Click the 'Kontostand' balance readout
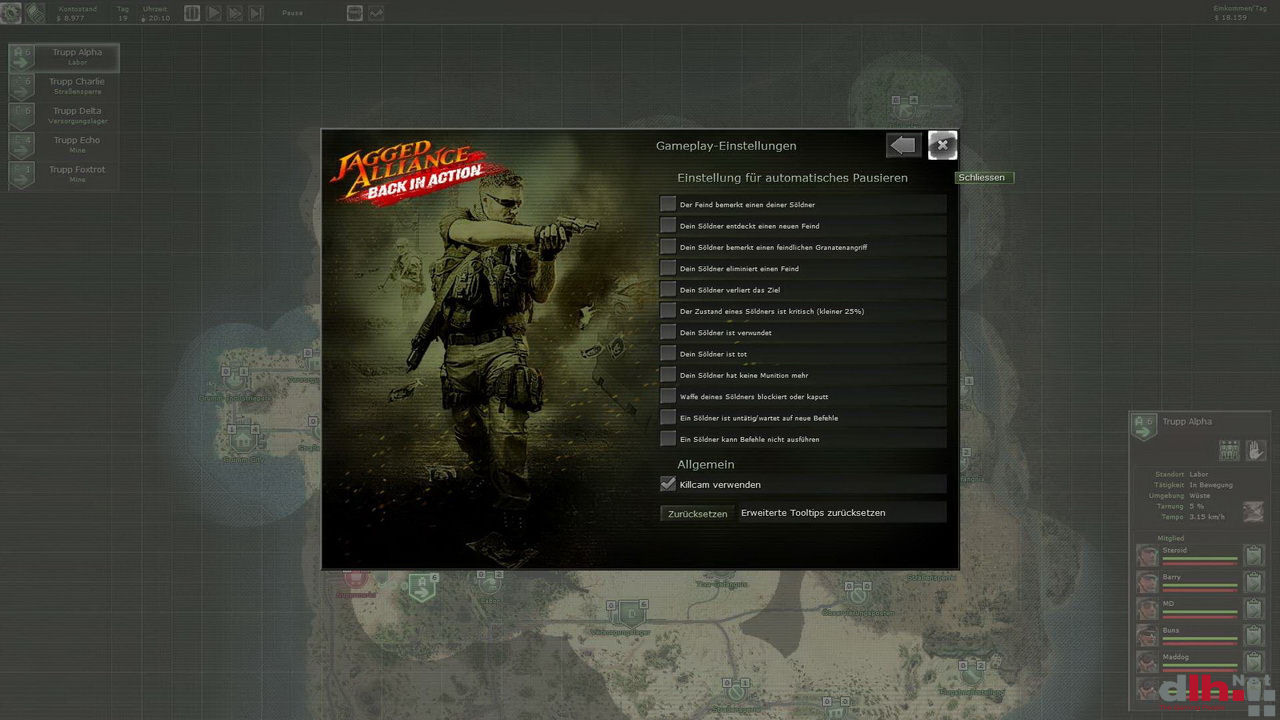This screenshot has width=1280, height=720. click(x=78, y=13)
